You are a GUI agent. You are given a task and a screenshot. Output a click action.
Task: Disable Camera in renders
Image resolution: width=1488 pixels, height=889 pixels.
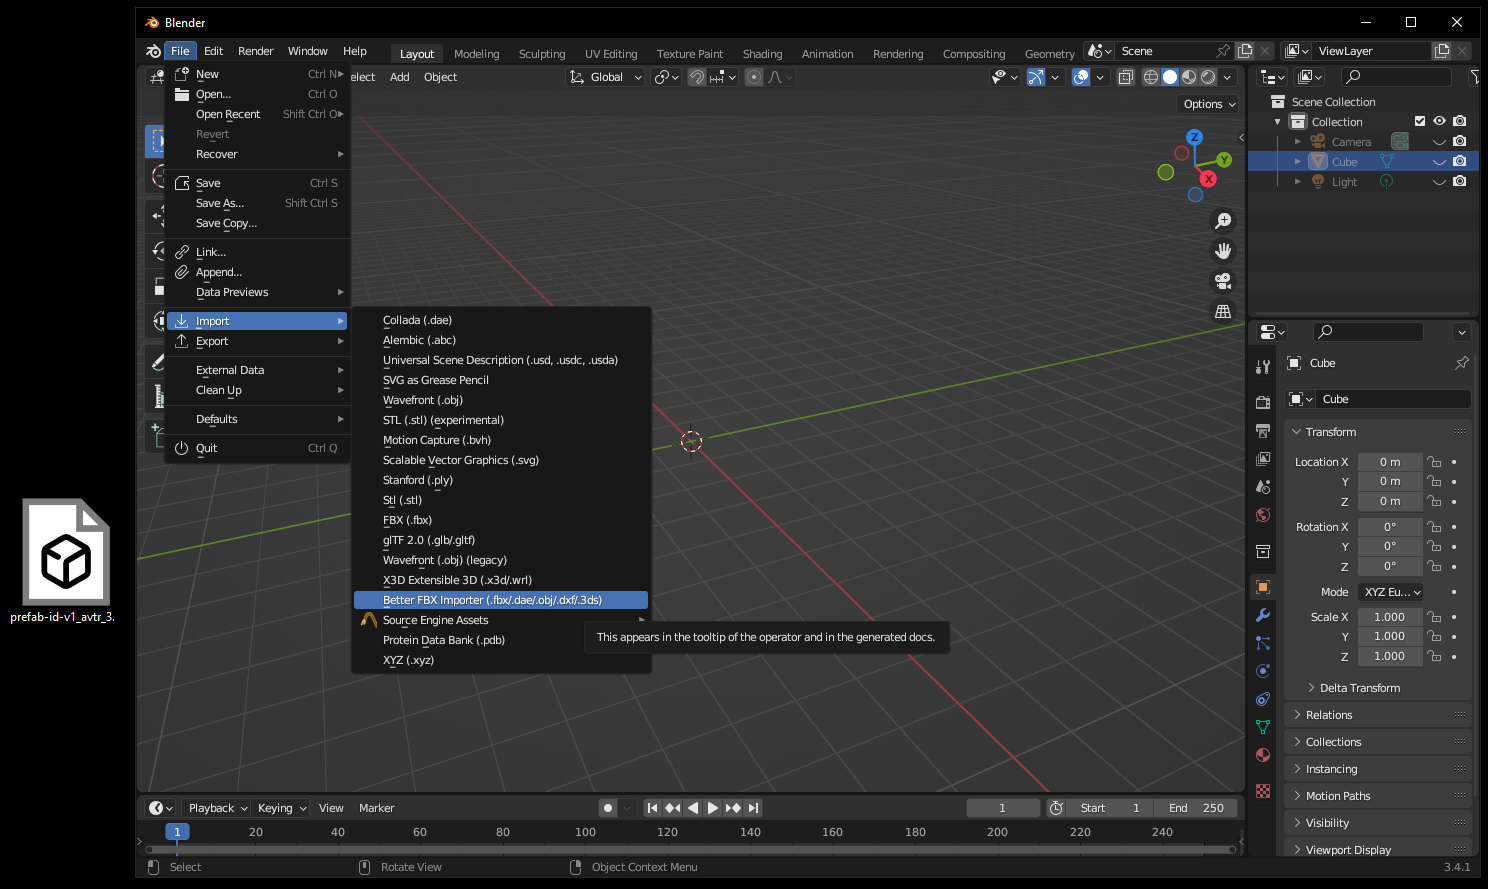(1460, 141)
